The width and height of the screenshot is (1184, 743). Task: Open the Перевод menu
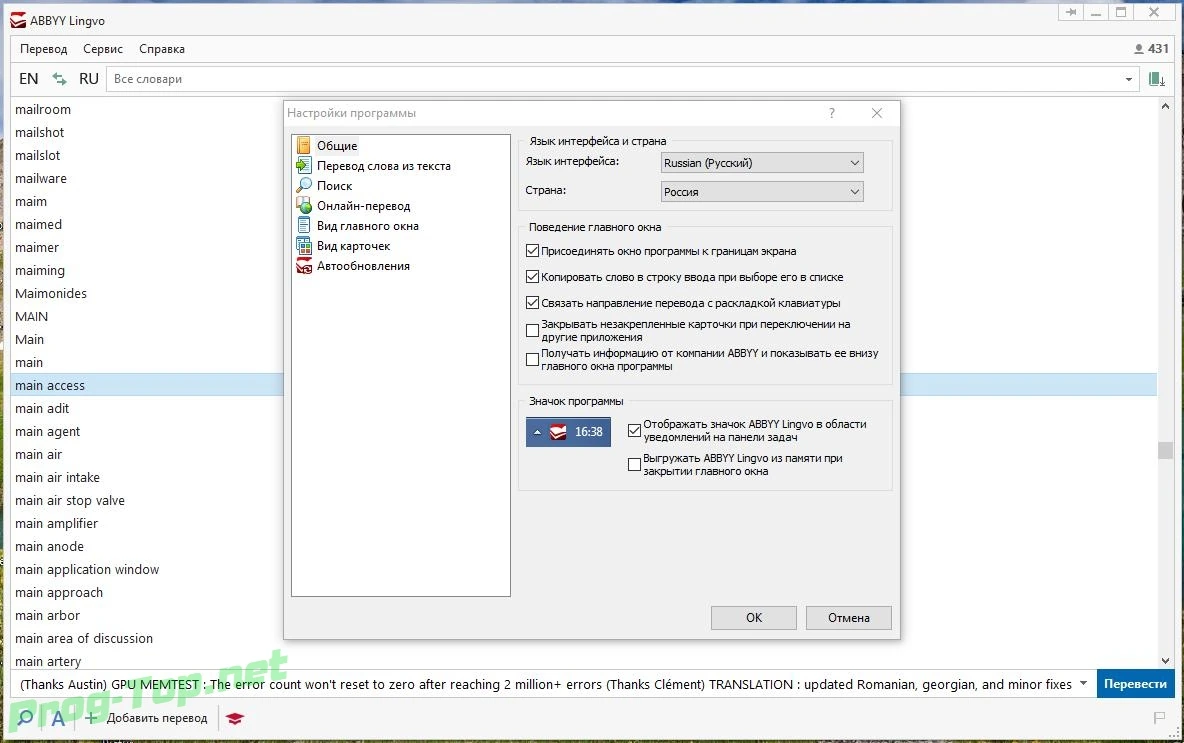point(44,49)
